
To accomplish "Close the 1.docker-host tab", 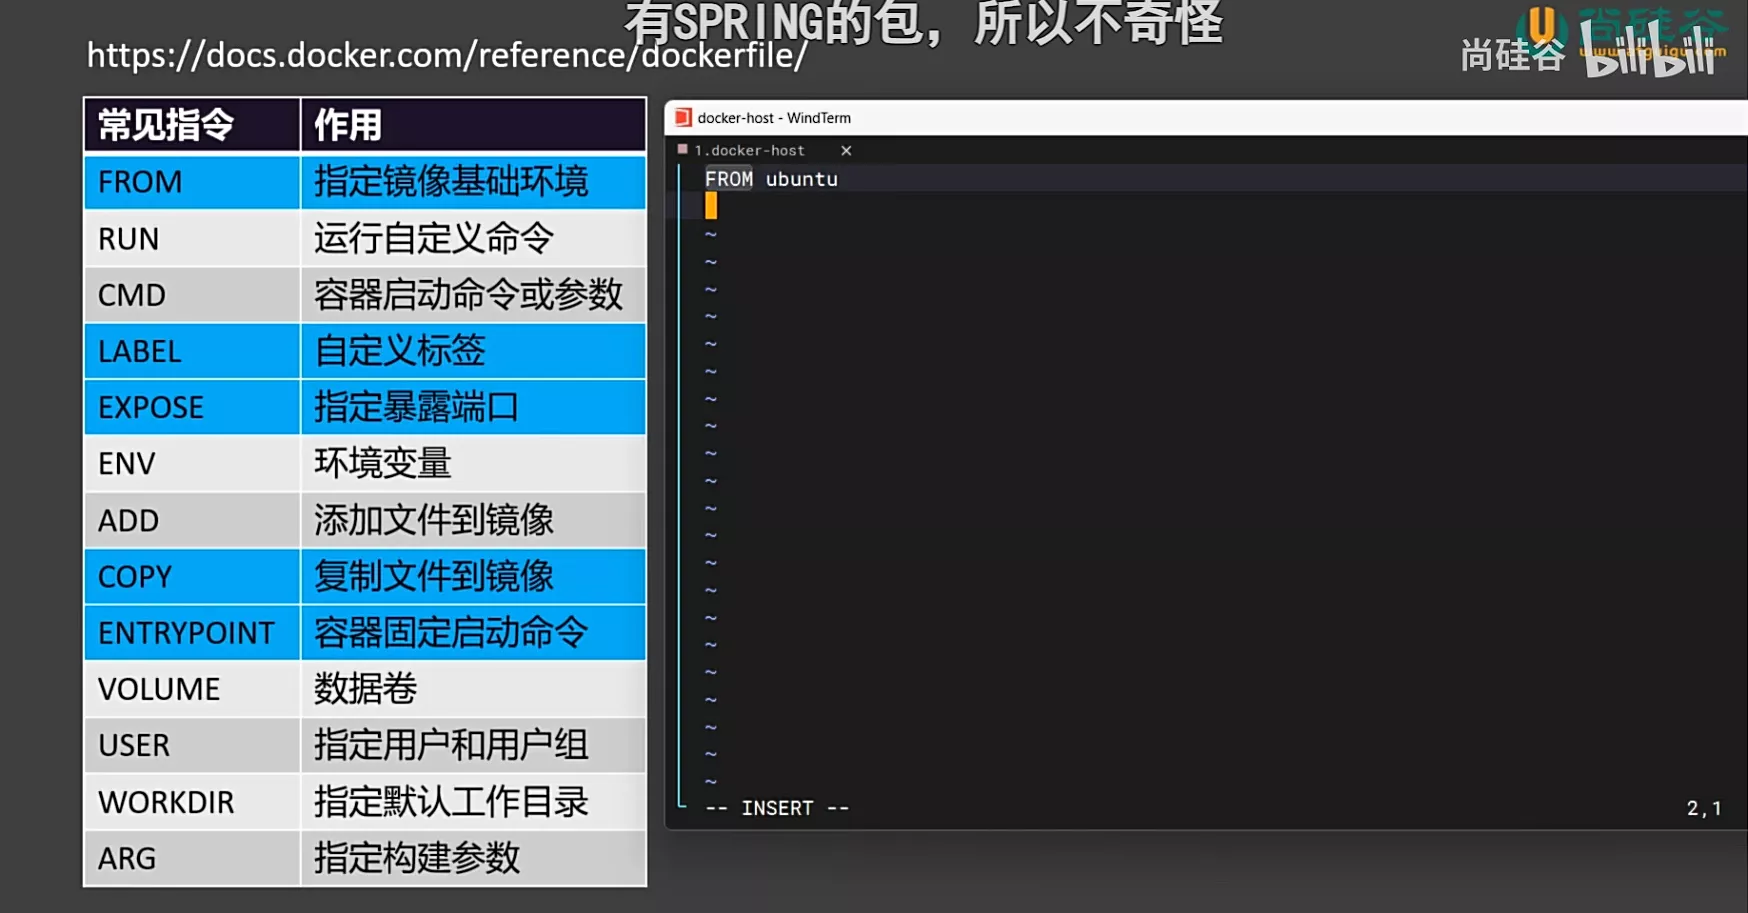I will 846,151.
